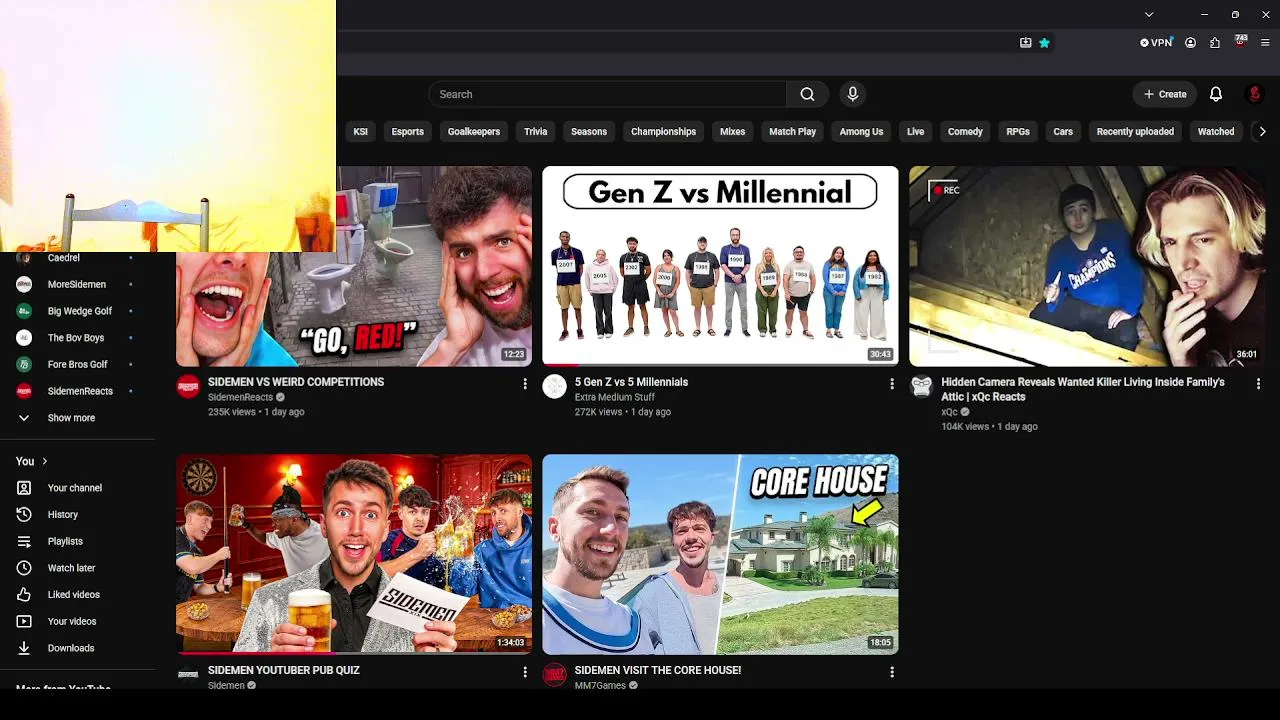Open options menu for 5 Gen Z vs 5 Millennials
Viewport: 1280px width, 720px height.
coord(892,383)
